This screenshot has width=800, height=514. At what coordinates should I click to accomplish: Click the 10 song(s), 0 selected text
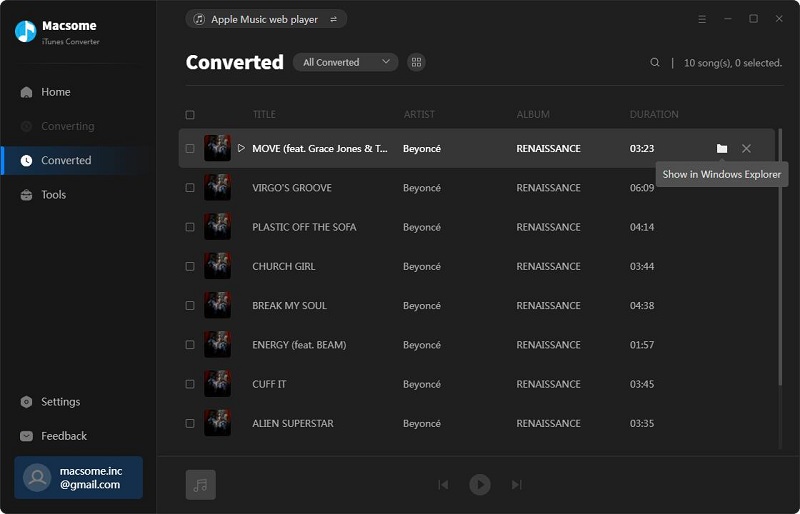click(x=733, y=63)
